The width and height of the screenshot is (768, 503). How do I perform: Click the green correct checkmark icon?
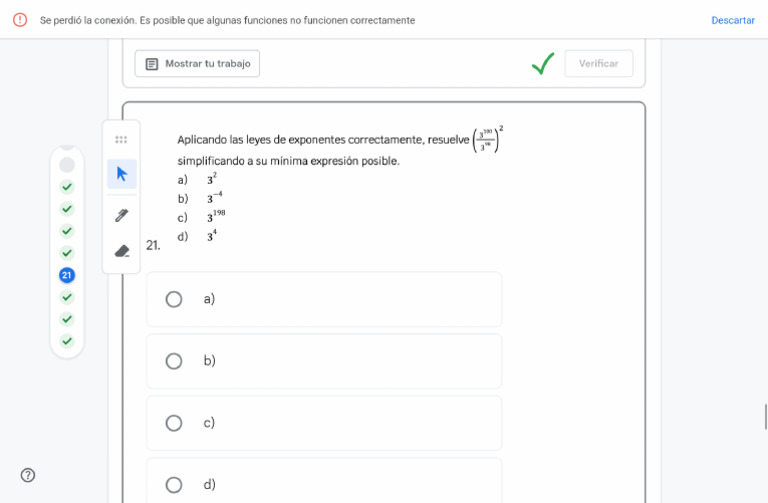click(x=543, y=64)
